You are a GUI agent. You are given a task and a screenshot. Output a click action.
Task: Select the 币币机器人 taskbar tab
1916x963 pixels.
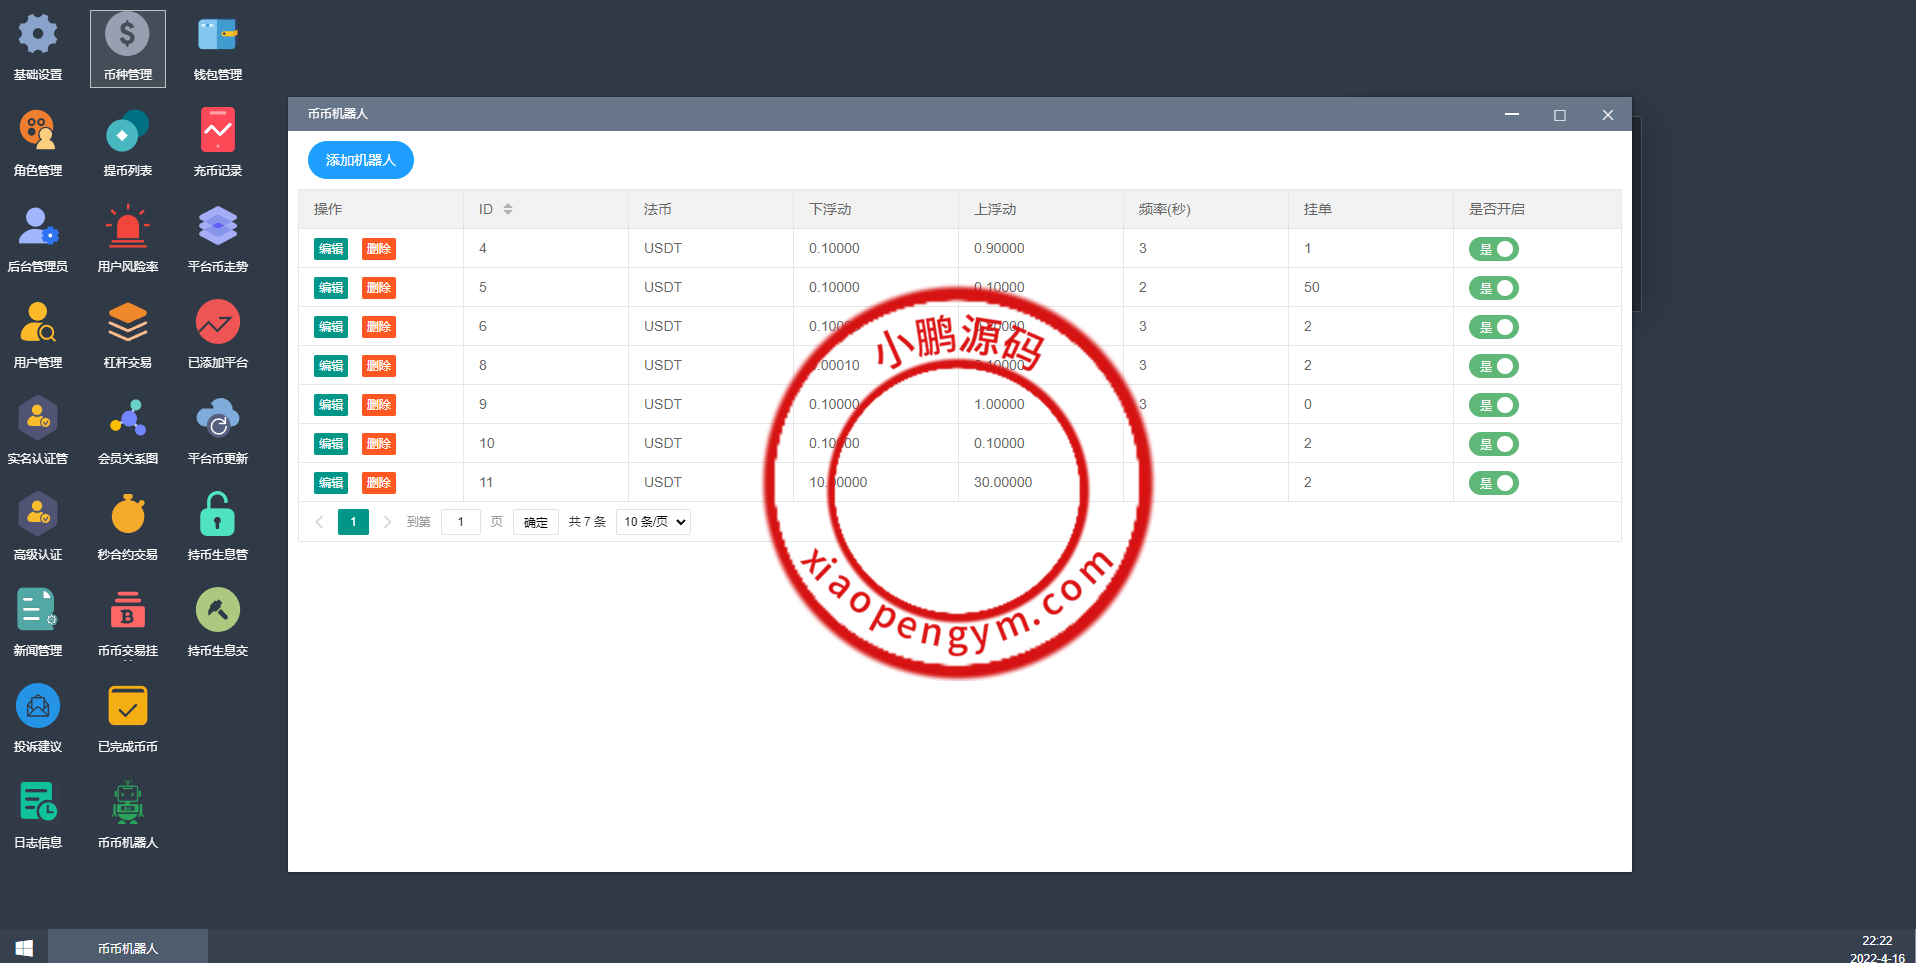click(x=128, y=947)
